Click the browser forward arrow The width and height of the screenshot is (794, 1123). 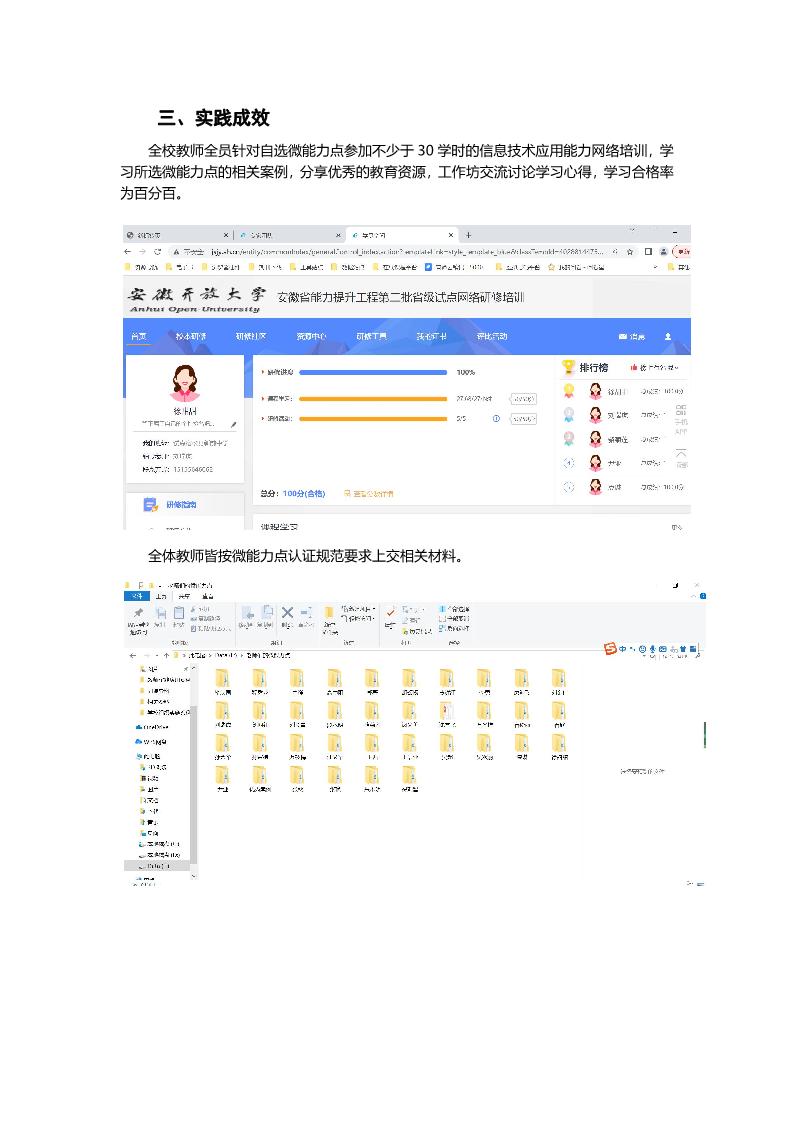point(142,252)
